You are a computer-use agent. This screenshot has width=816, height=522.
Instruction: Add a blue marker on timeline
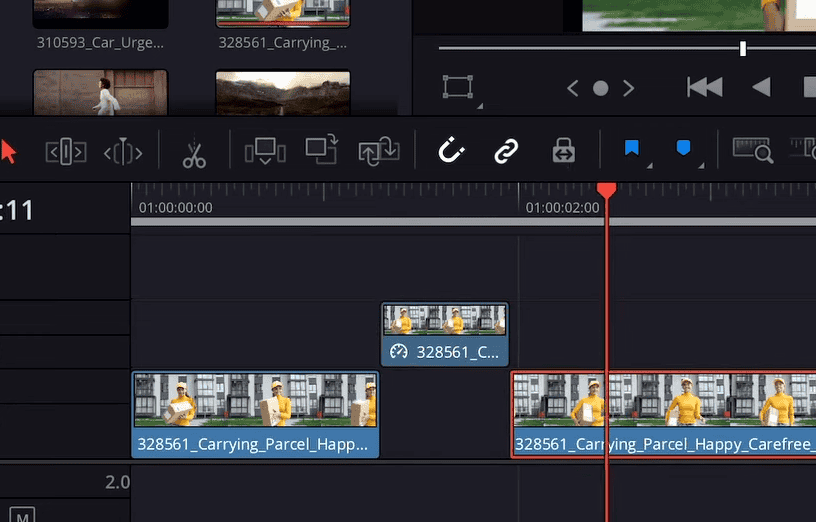tap(683, 148)
